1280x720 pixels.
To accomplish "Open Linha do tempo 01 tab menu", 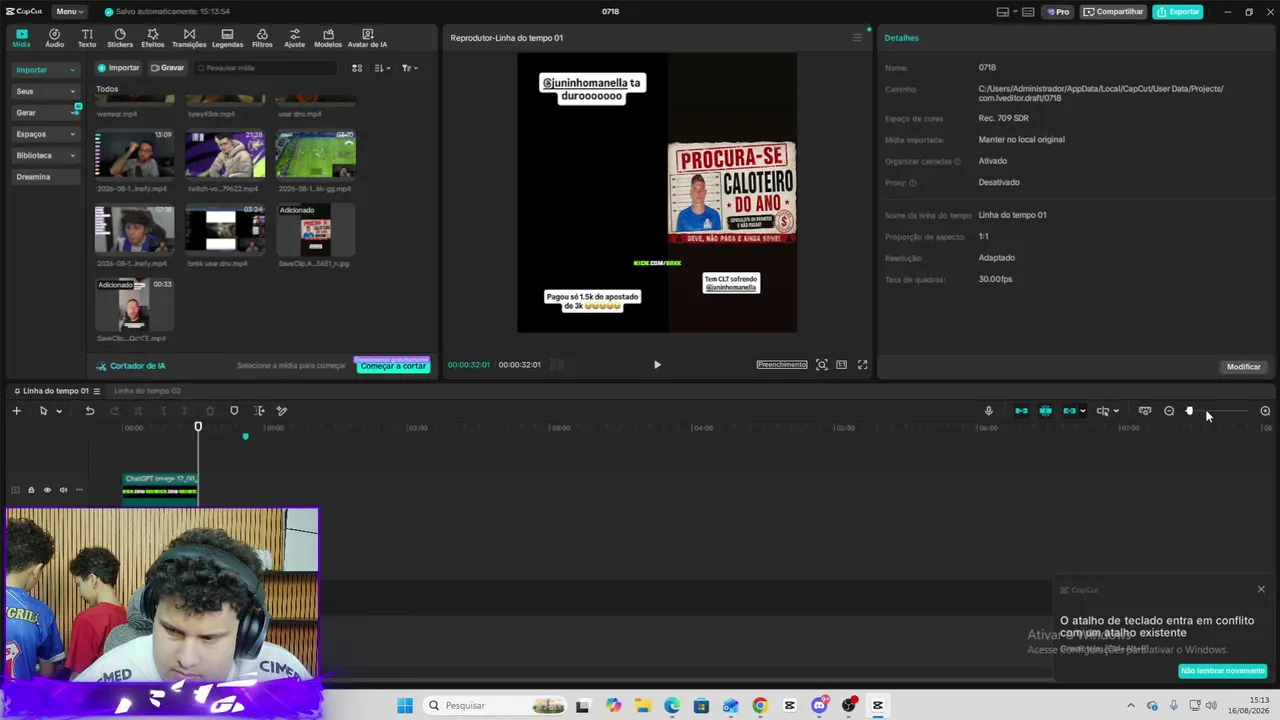I will tap(96, 391).
